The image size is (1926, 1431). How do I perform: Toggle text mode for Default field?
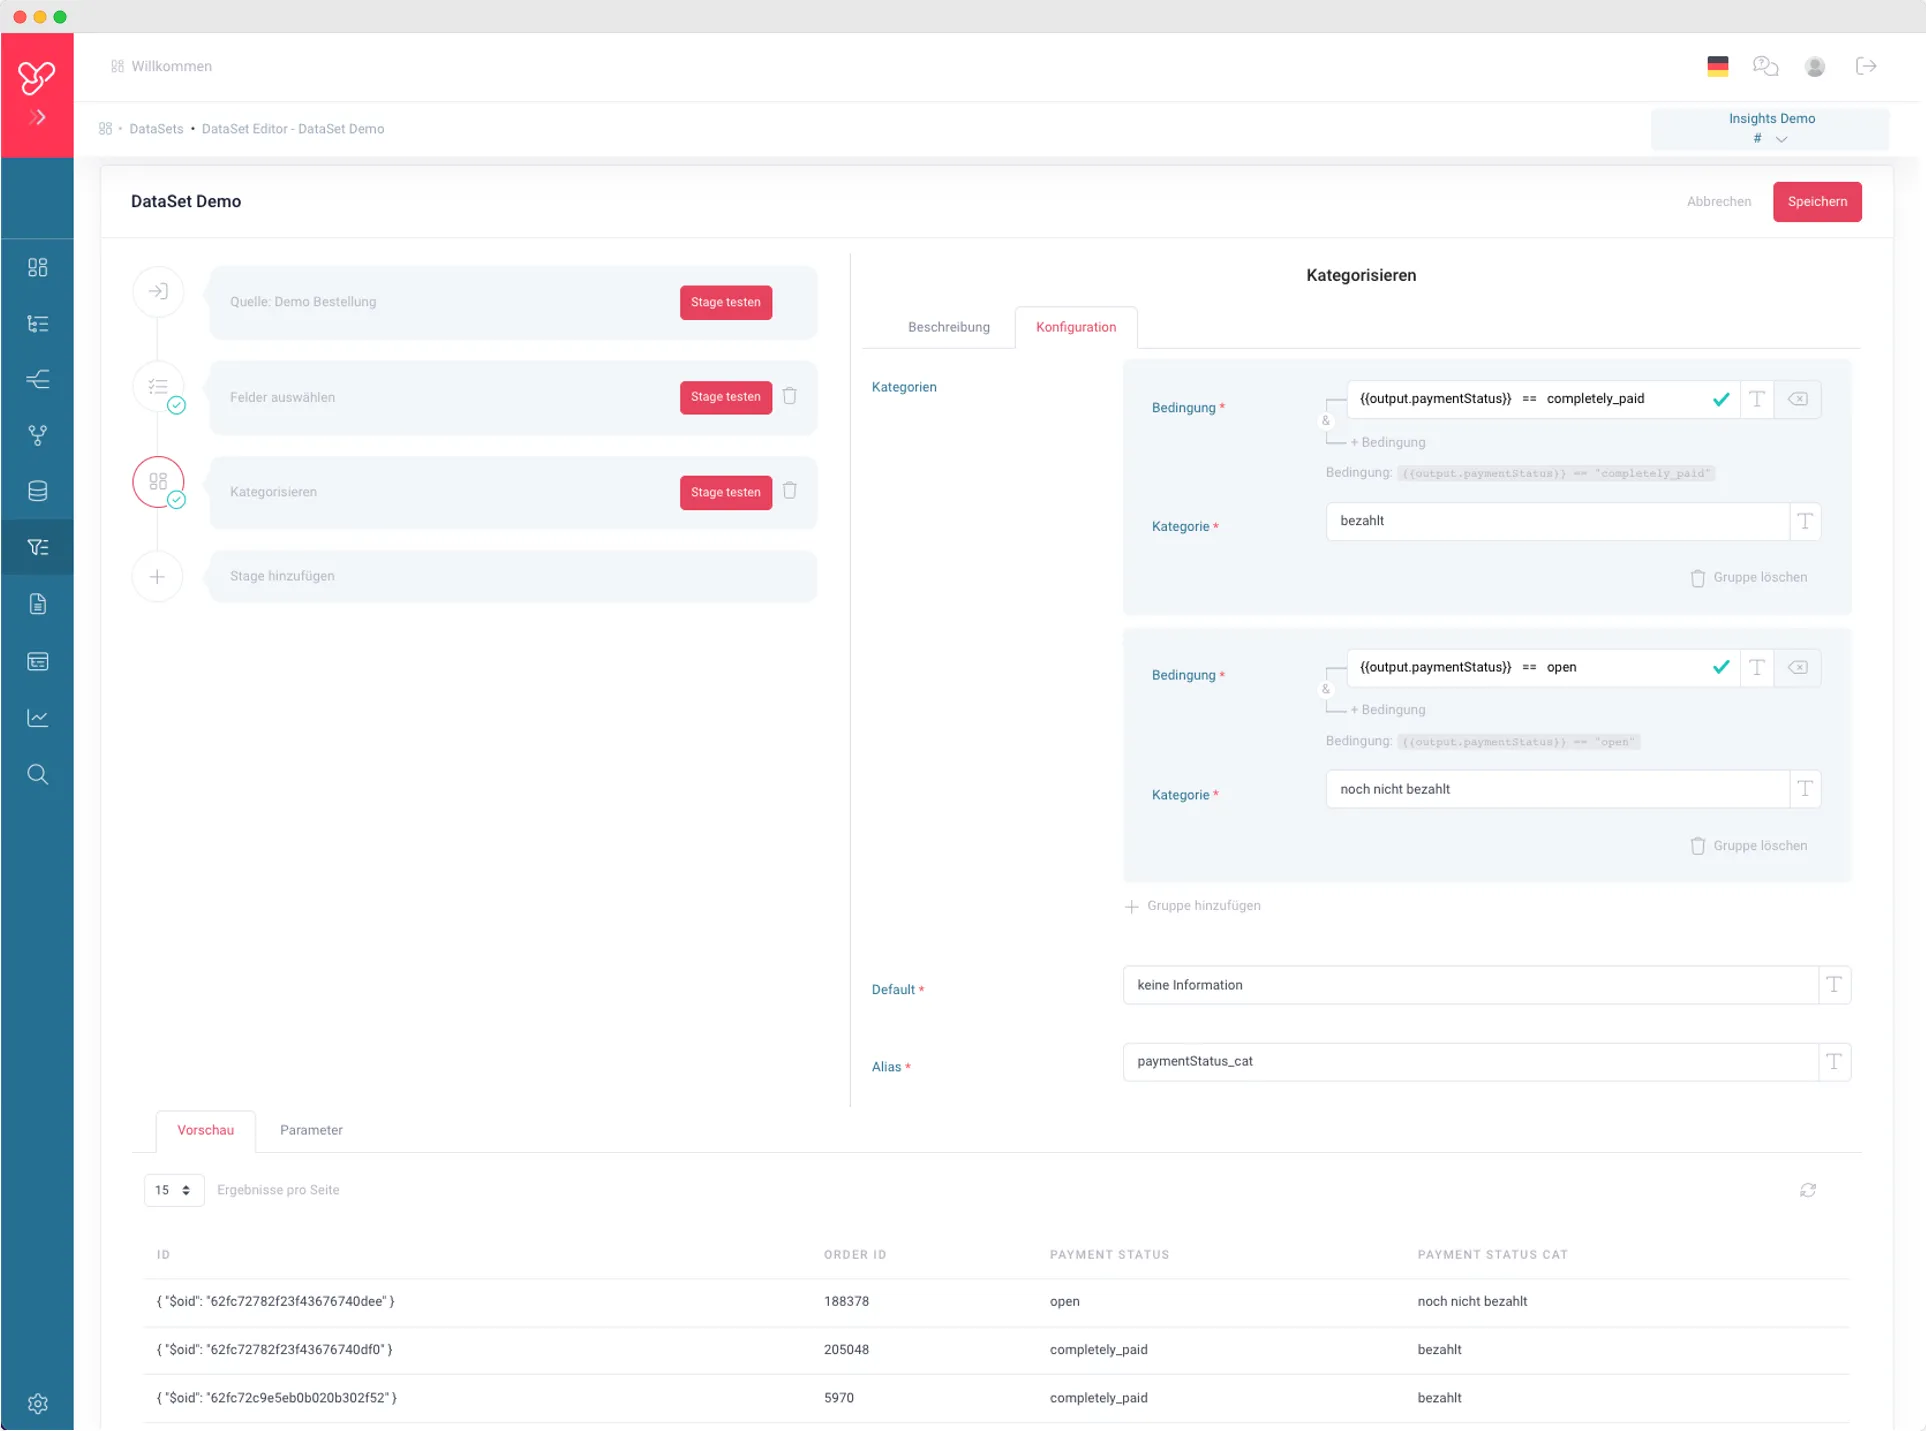pos(1834,985)
